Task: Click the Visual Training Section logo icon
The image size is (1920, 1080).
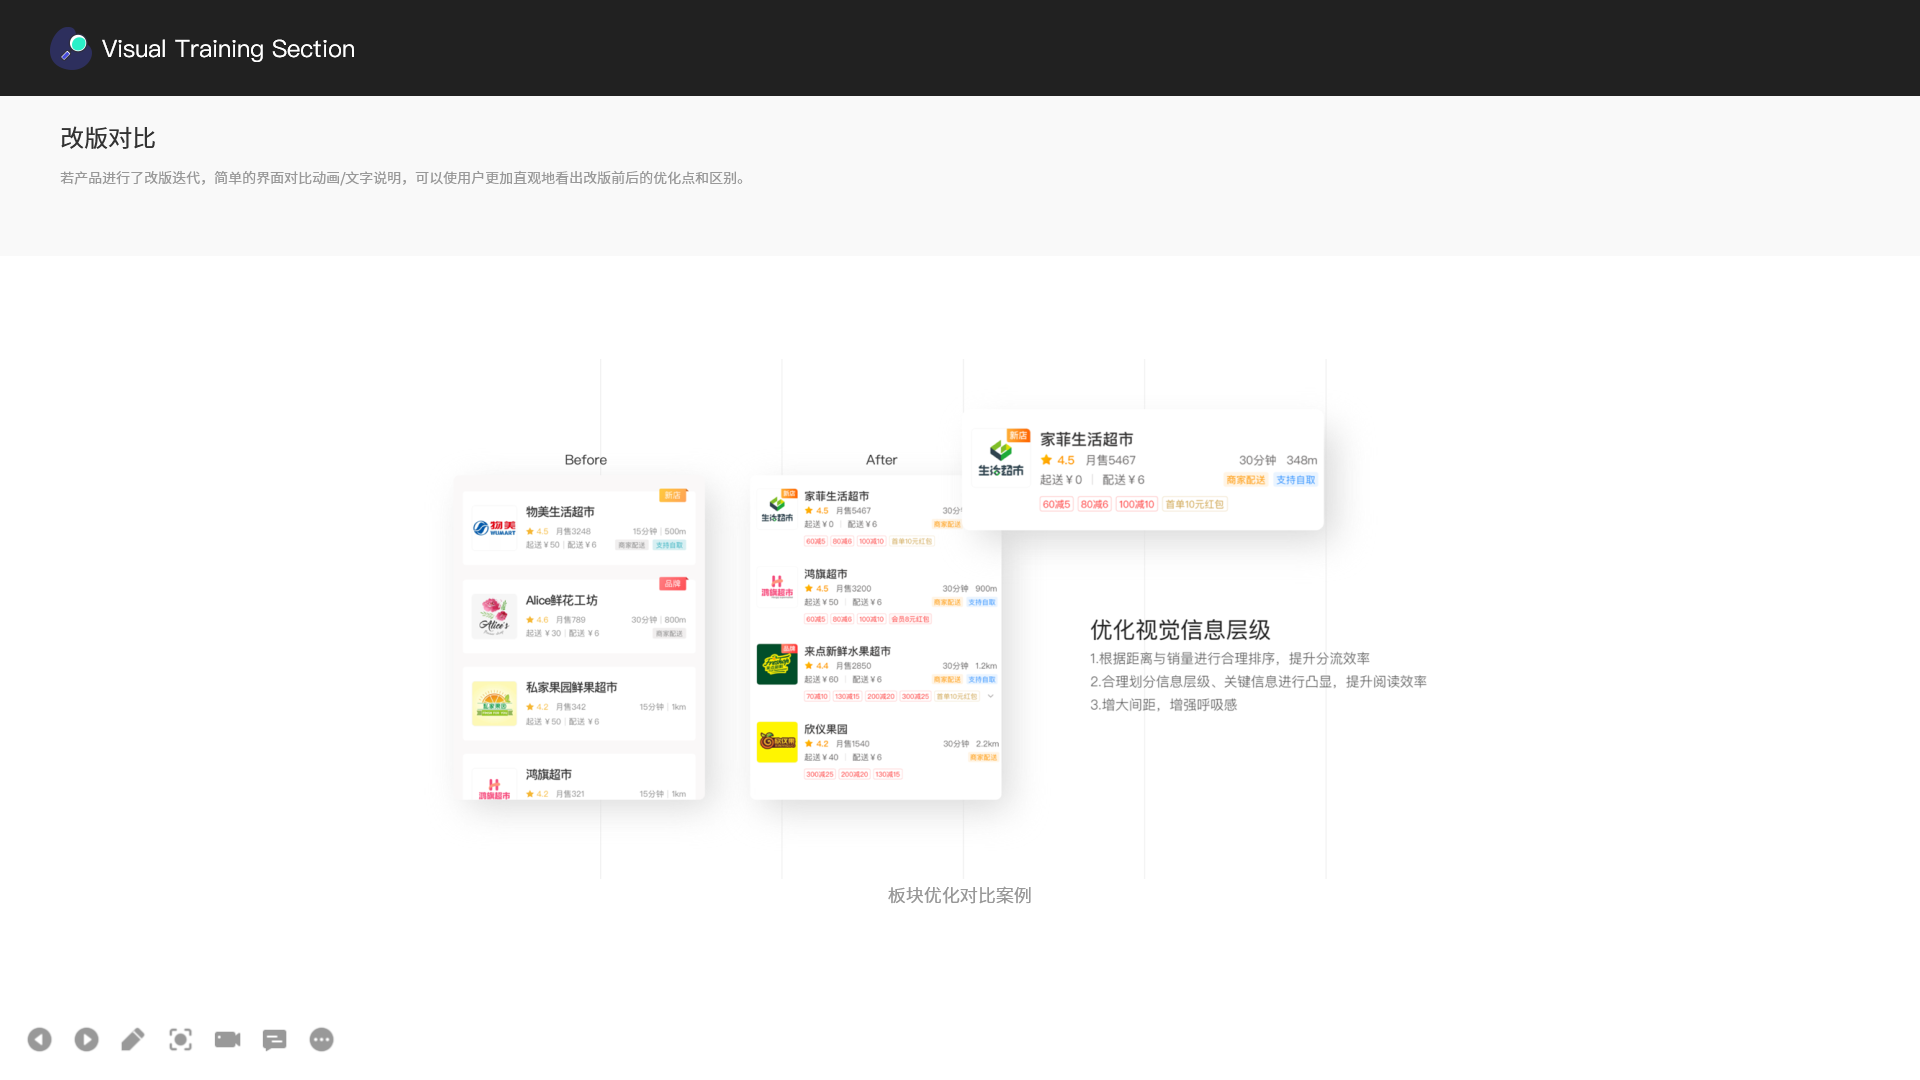Action: coord(71,48)
